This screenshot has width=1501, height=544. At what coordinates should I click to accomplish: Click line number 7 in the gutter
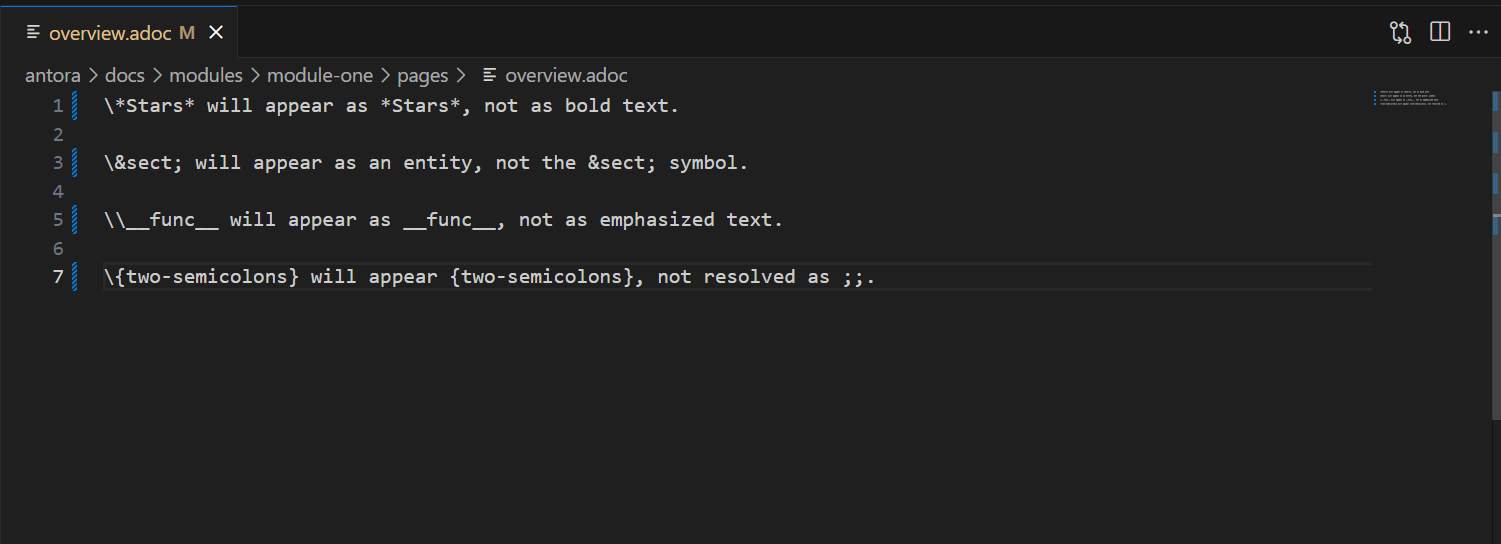[x=57, y=276]
